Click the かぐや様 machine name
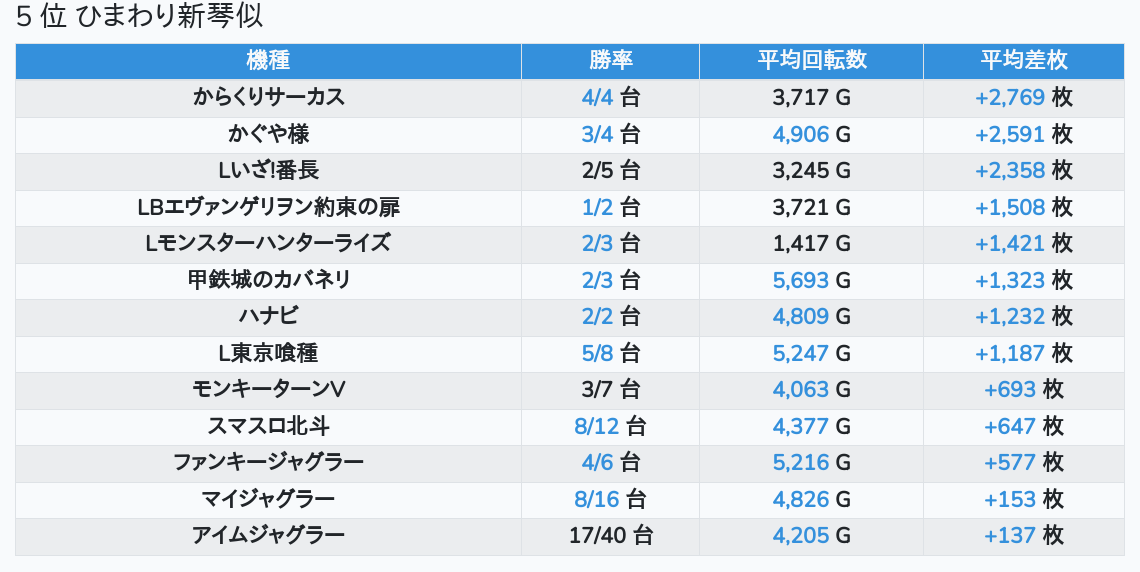Screen dimensions: 1140x572 click(x=268, y=134)
